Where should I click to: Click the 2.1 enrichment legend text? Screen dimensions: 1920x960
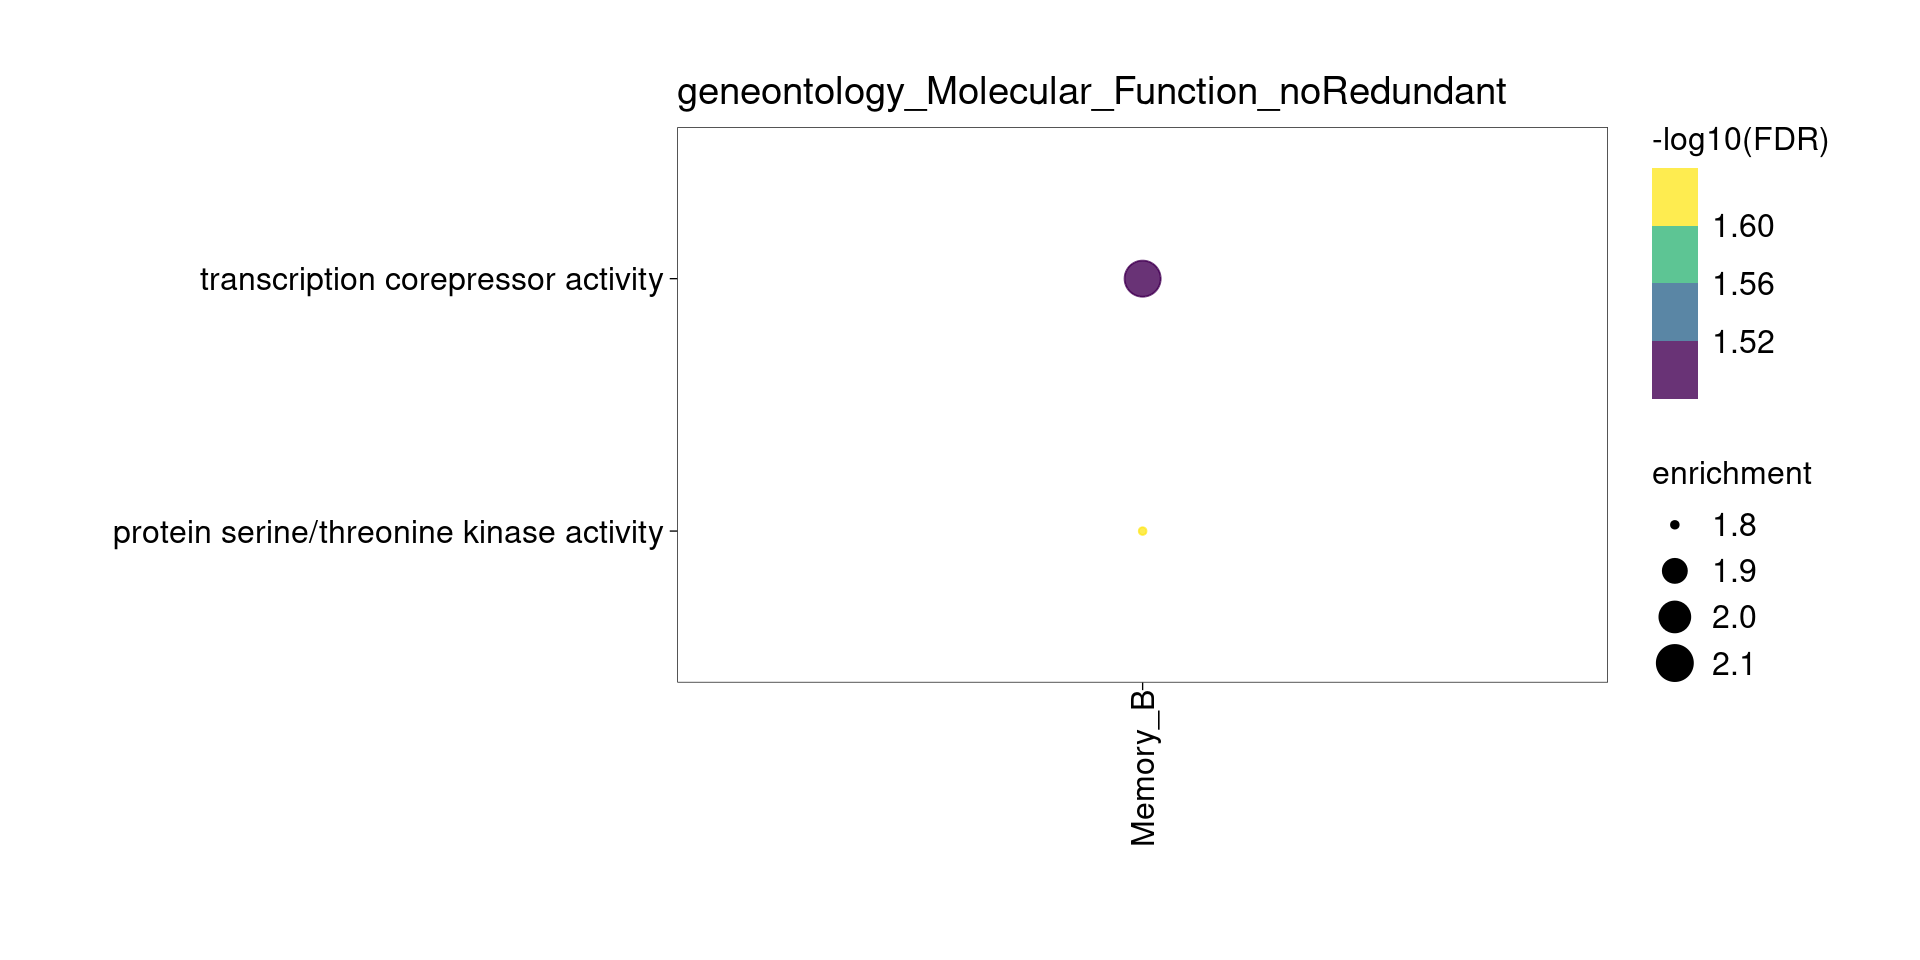pyautogui.click(x=1733, y=664)
